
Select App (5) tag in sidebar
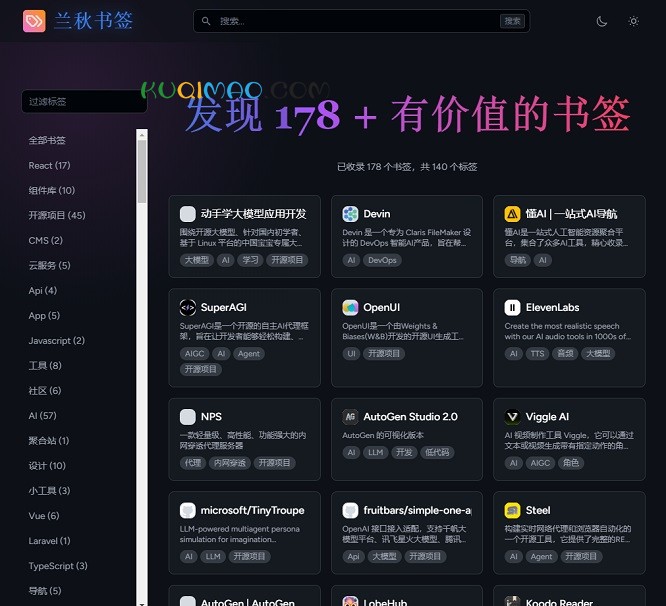(44, 316)
